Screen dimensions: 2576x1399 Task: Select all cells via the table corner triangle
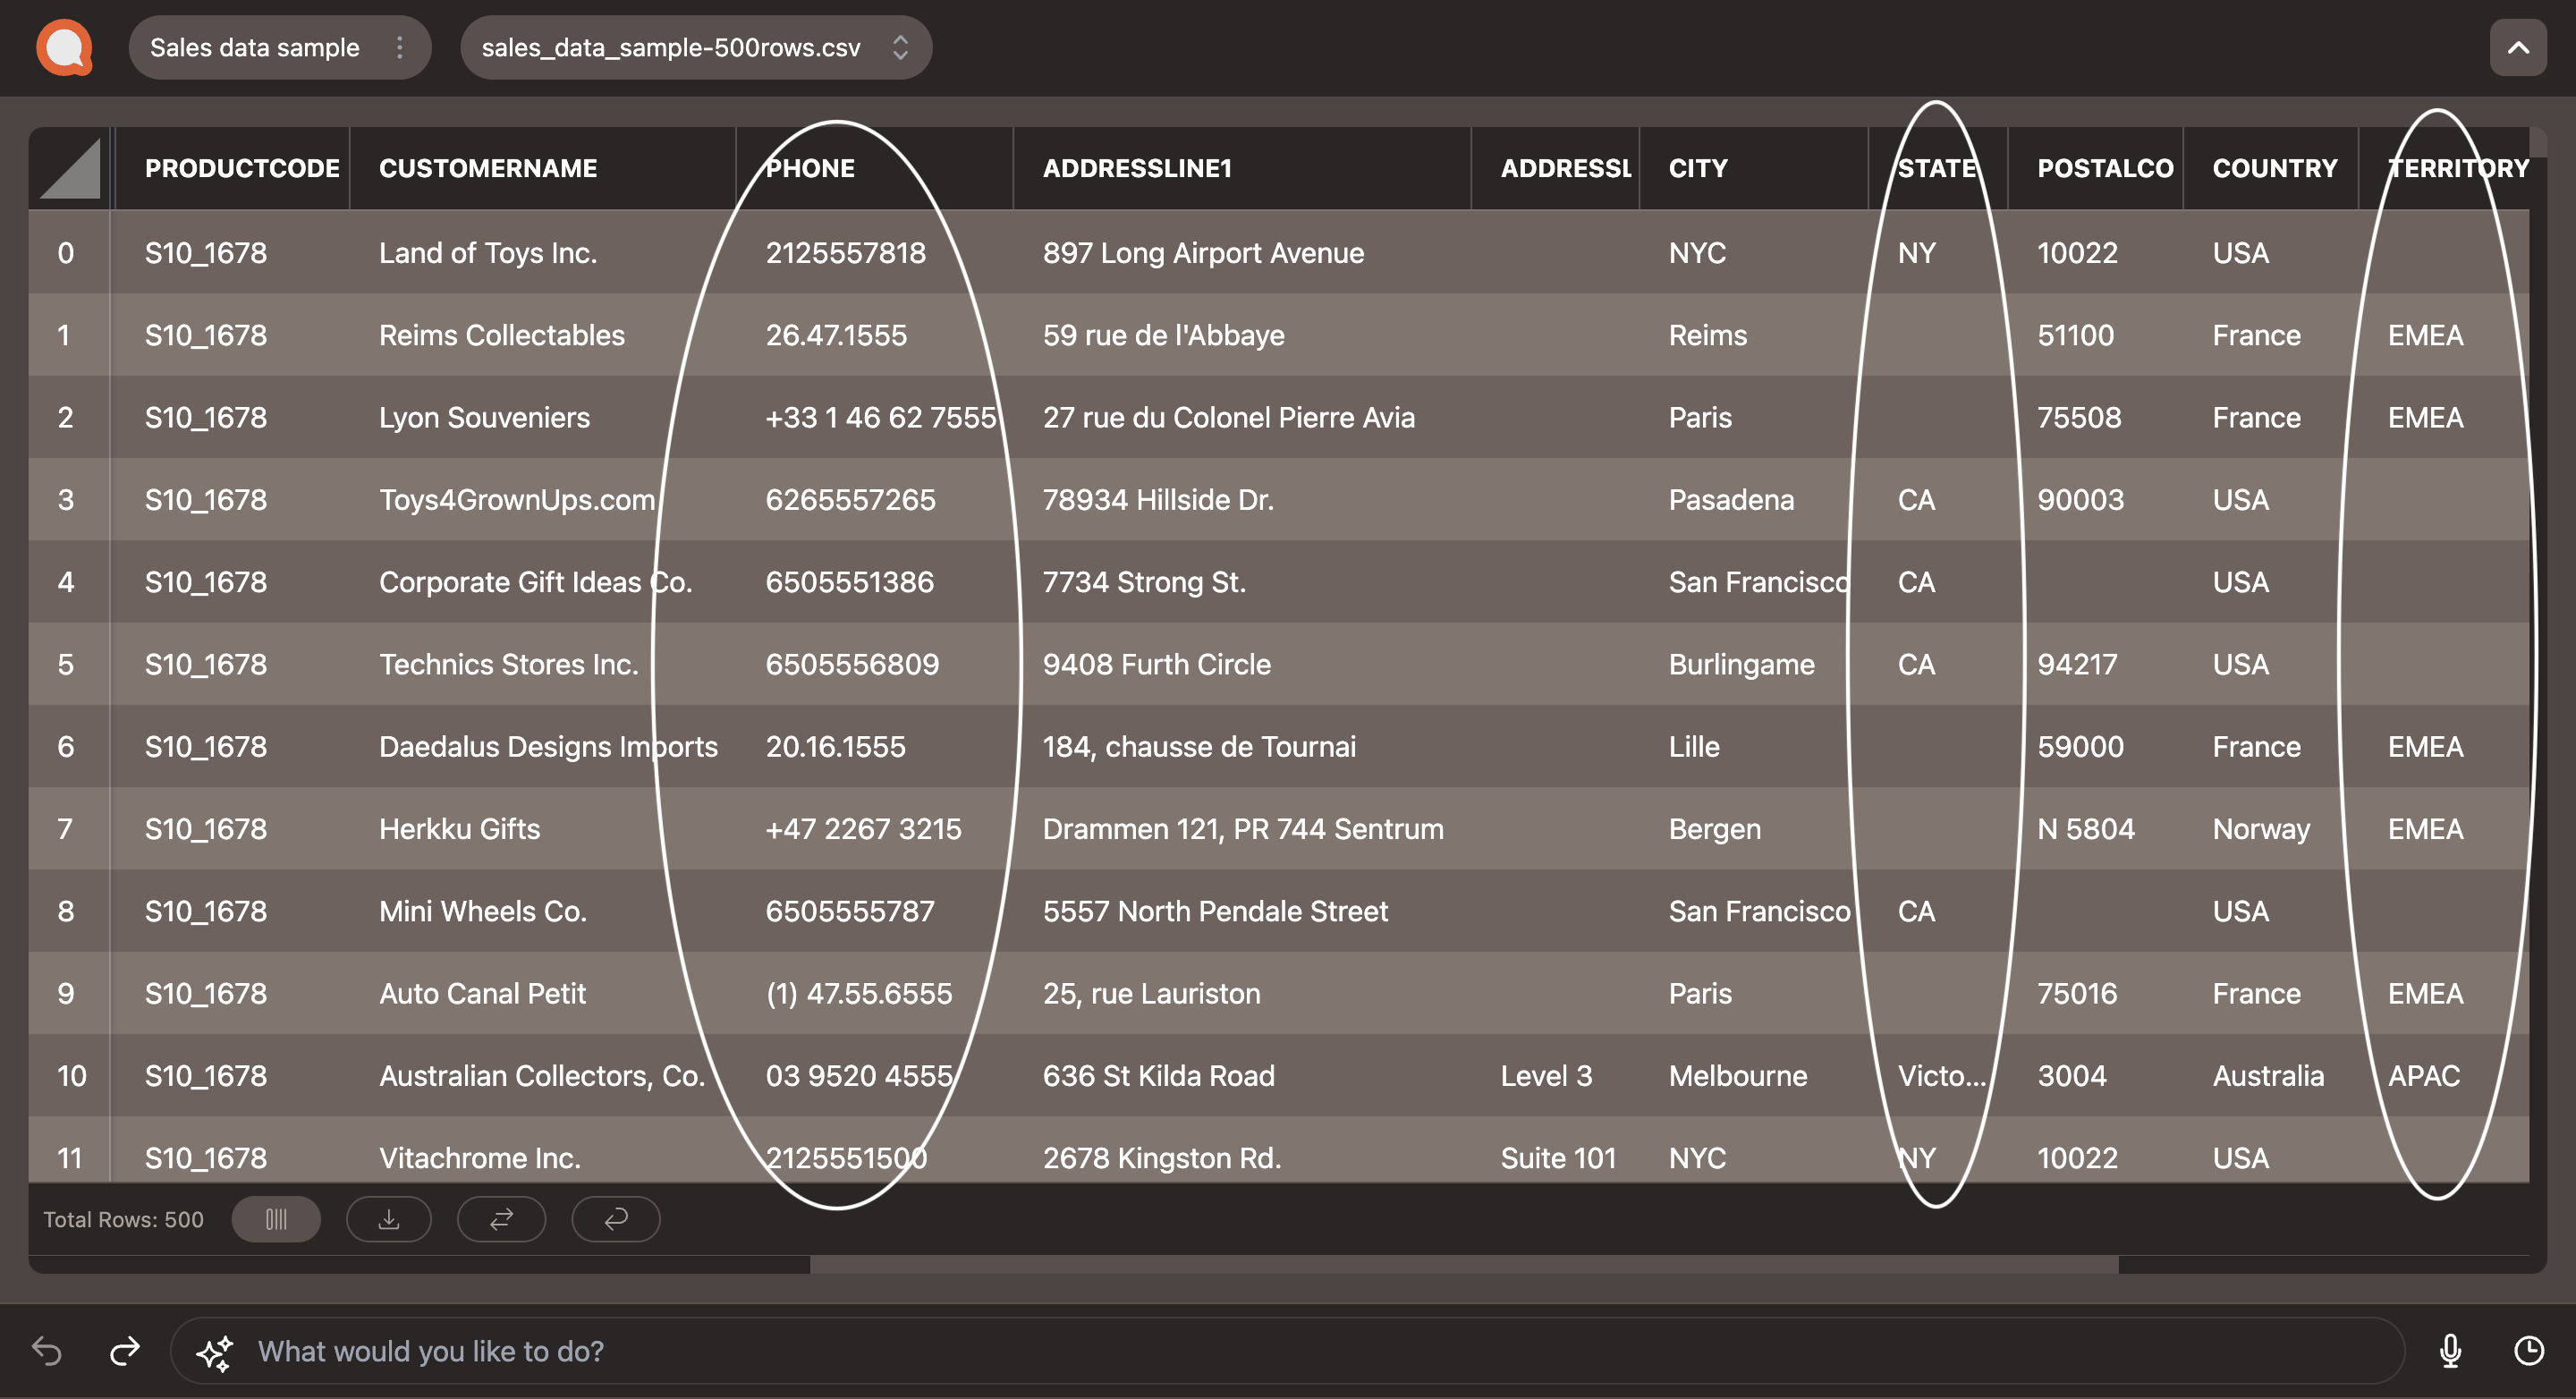click(70, 168)
